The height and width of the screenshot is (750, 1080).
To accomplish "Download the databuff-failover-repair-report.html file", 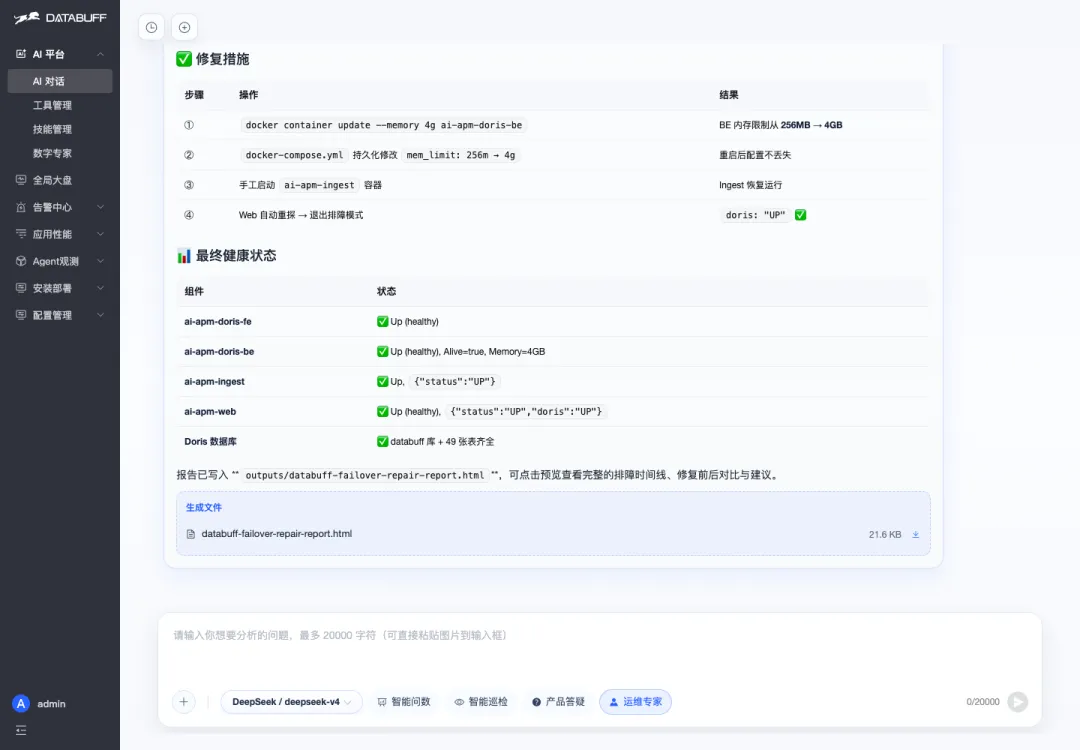I will 915,534.
